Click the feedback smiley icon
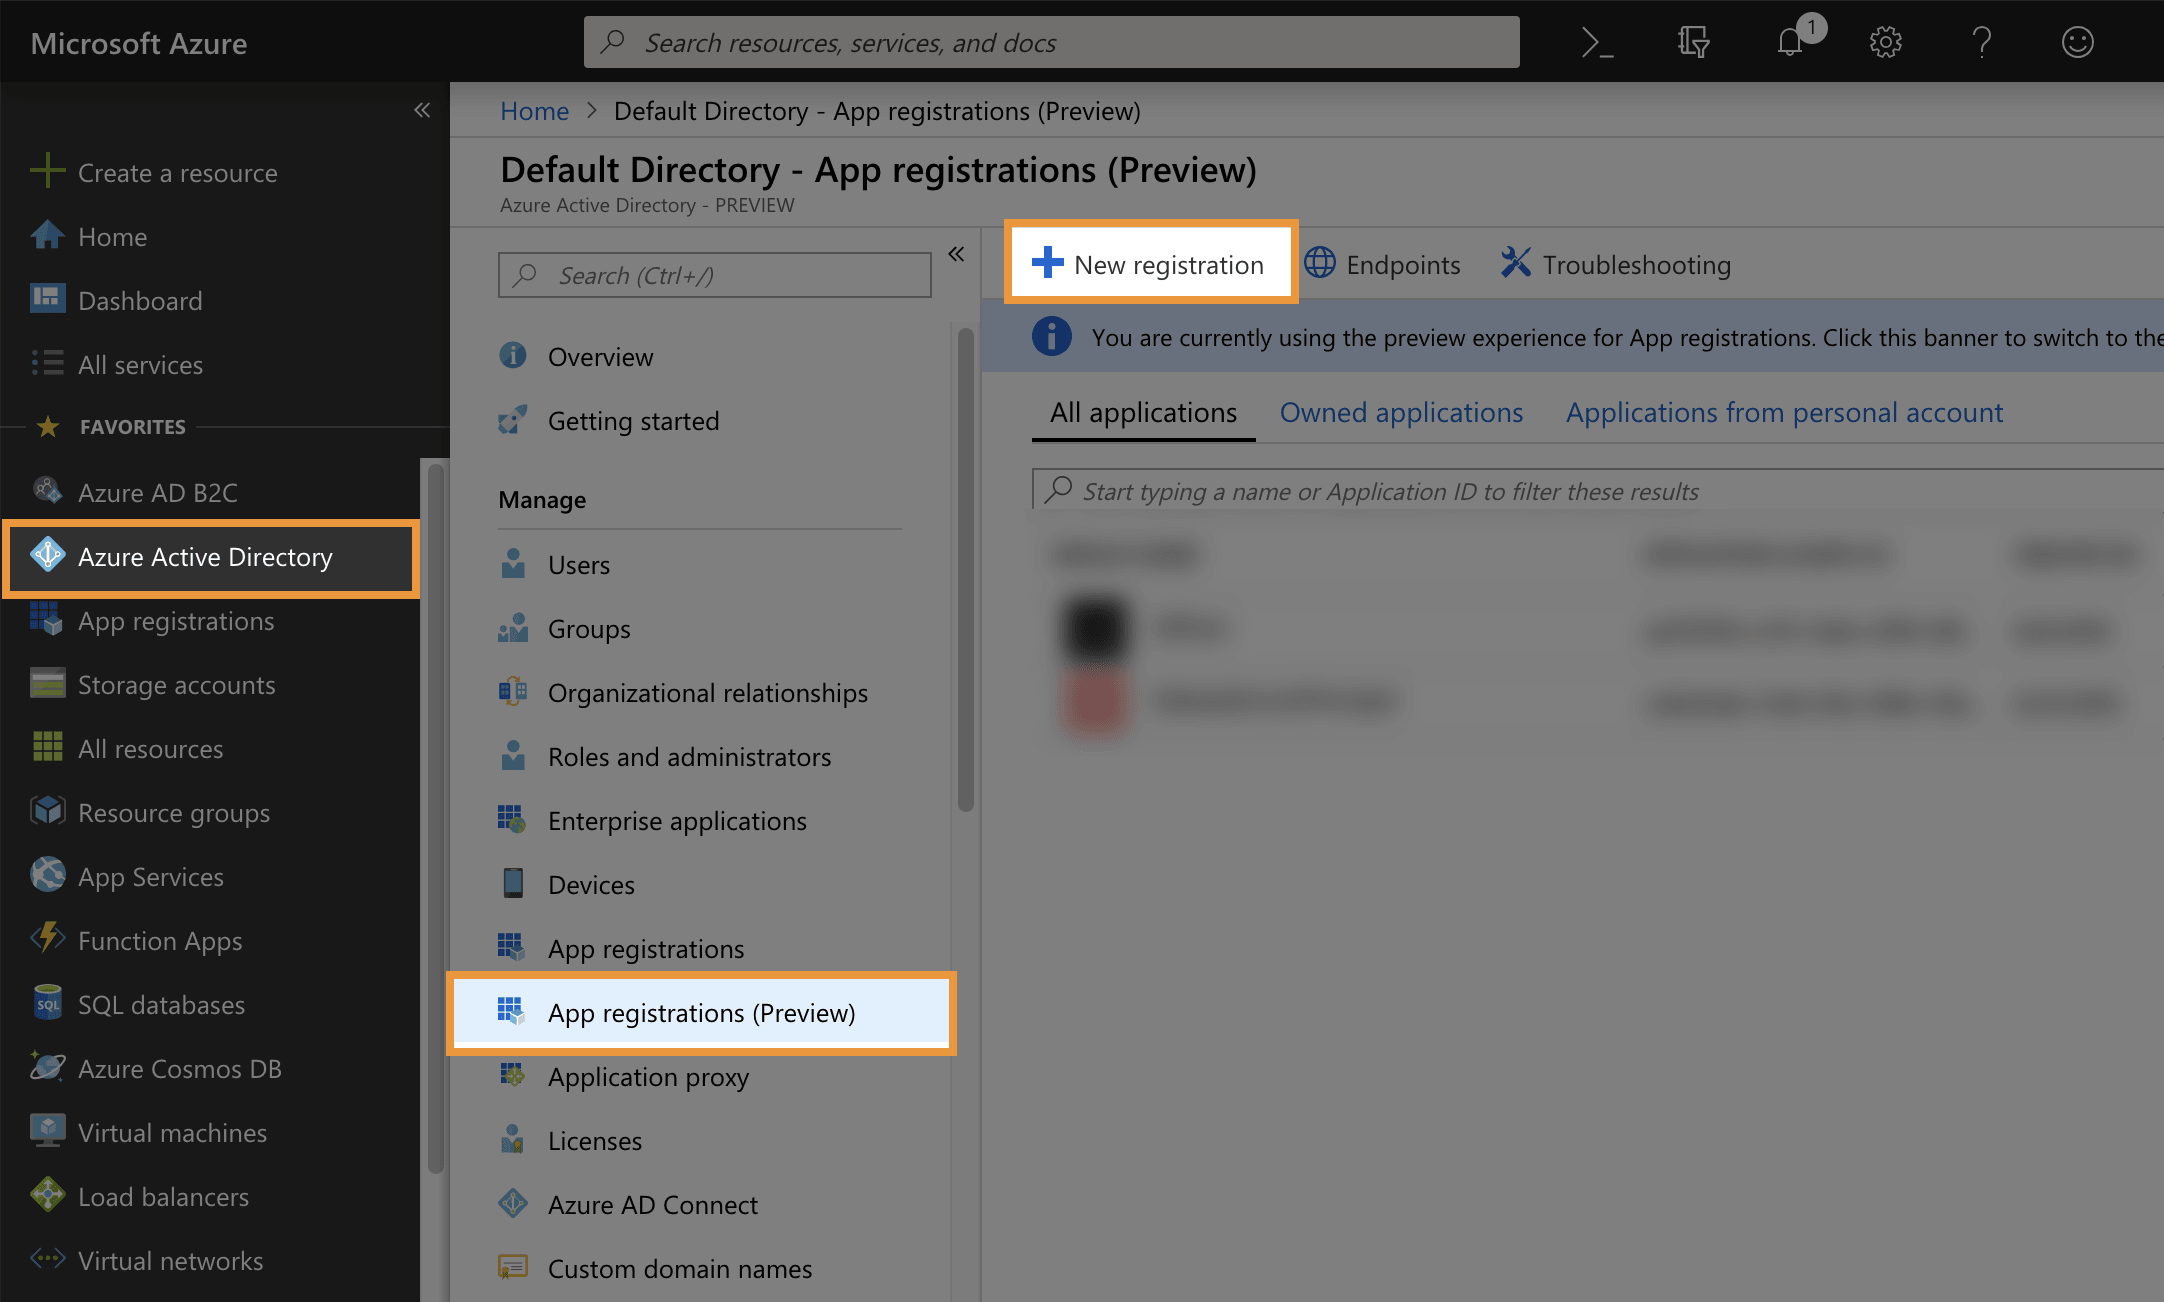The image size is (2164, 1302). tap(2077, 42)
